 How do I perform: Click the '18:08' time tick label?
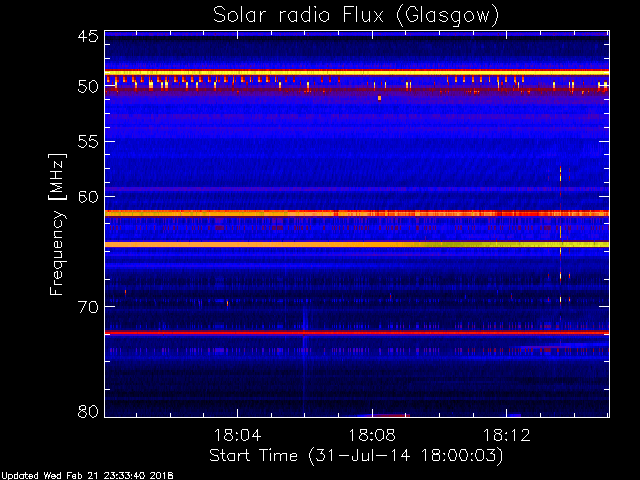[x=372, y=435]
